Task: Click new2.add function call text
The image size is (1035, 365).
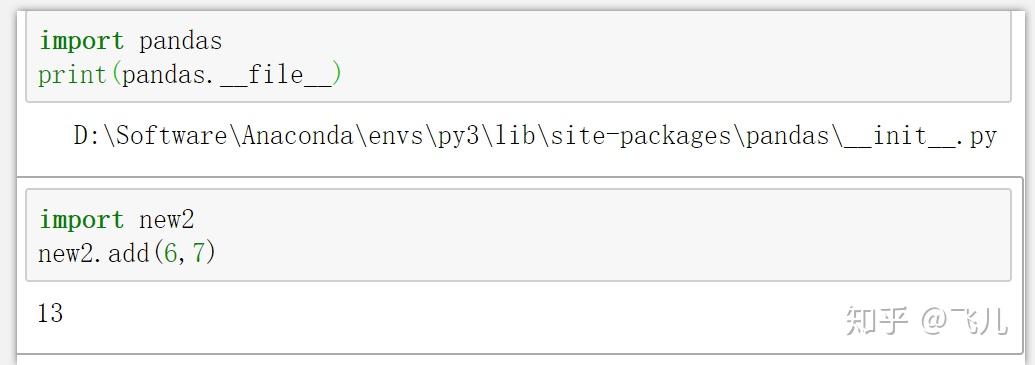Action: pos(94,253)
